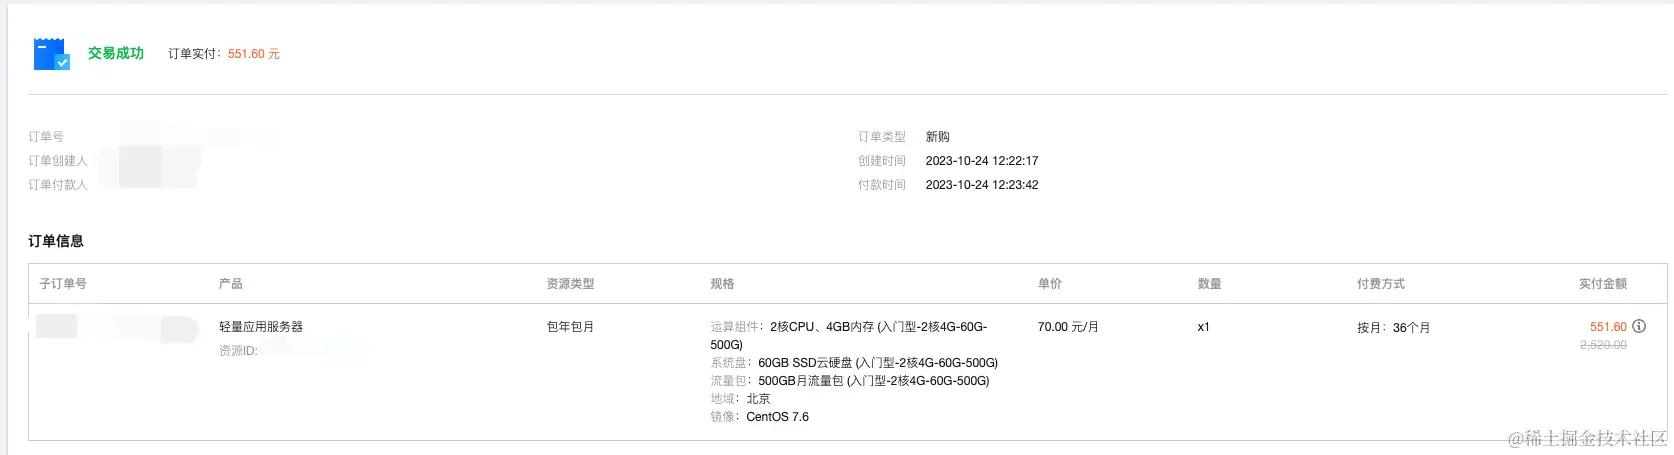This screenshot has width=1674, height=455.
Task: Click the crossed-out 2,520.00 original price
Action: tap(1603, 345)
